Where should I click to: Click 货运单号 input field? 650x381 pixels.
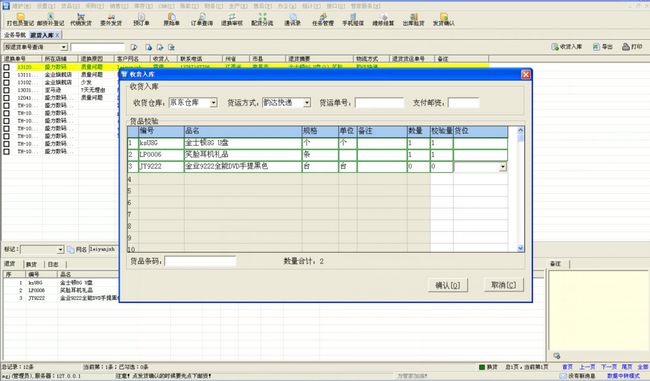click(x=379, y=103)
